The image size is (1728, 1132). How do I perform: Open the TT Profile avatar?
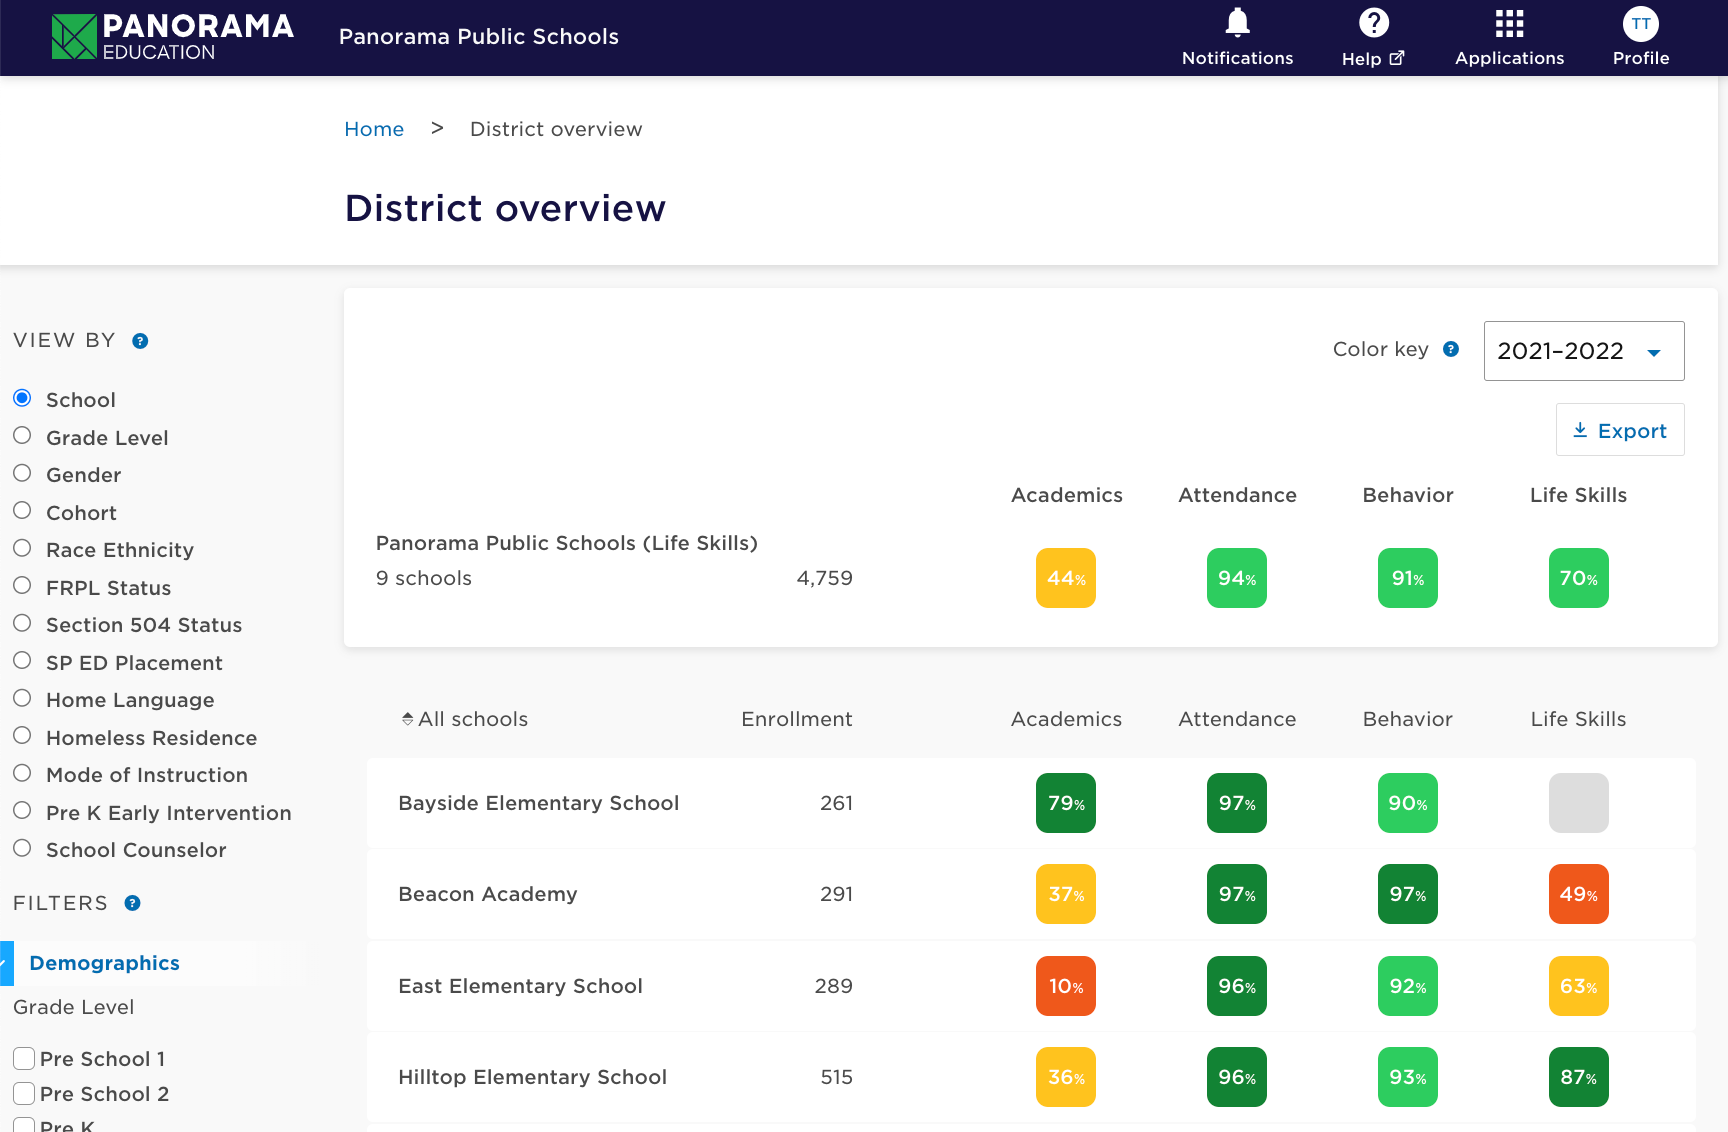point(1640,24)
